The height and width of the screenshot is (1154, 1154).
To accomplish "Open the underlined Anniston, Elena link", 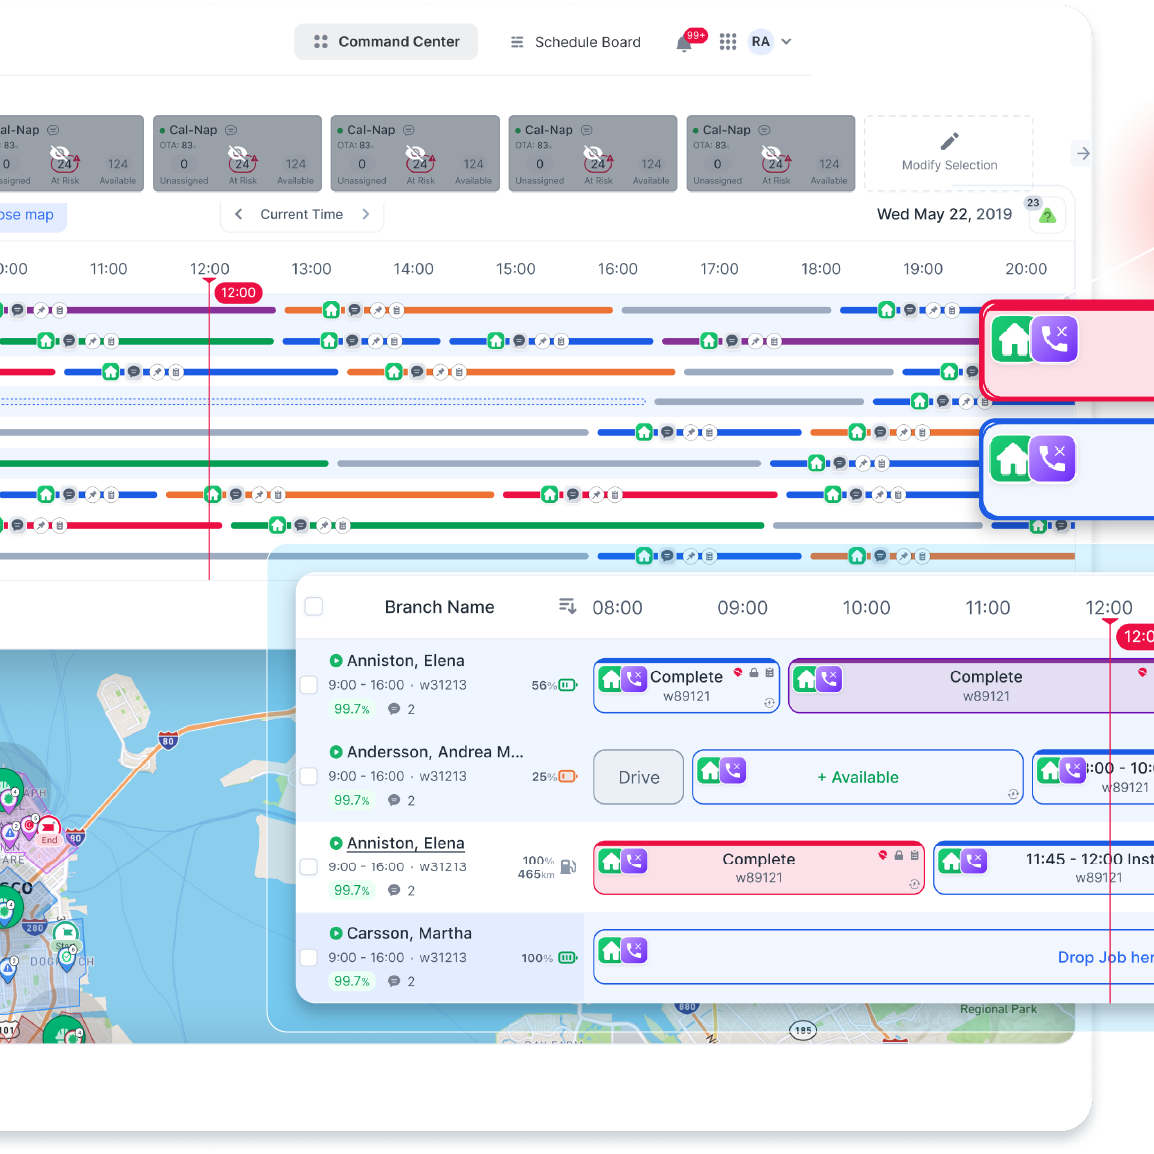I will pyautogui.click(x=406, y=843).
